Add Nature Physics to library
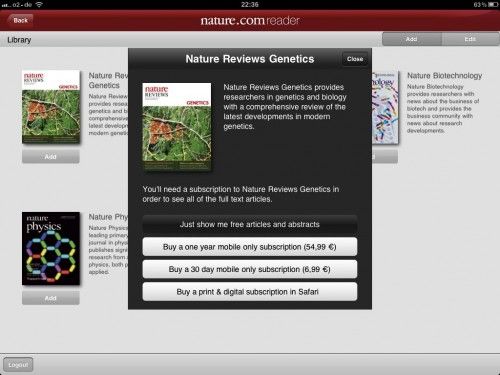 click(x=51, y=298)
